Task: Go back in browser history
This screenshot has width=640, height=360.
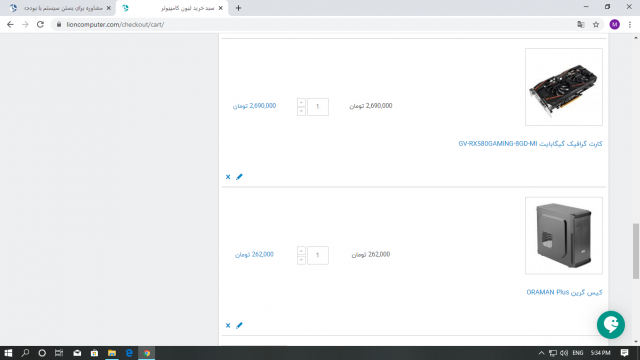Action: click(x=10, y=24)
